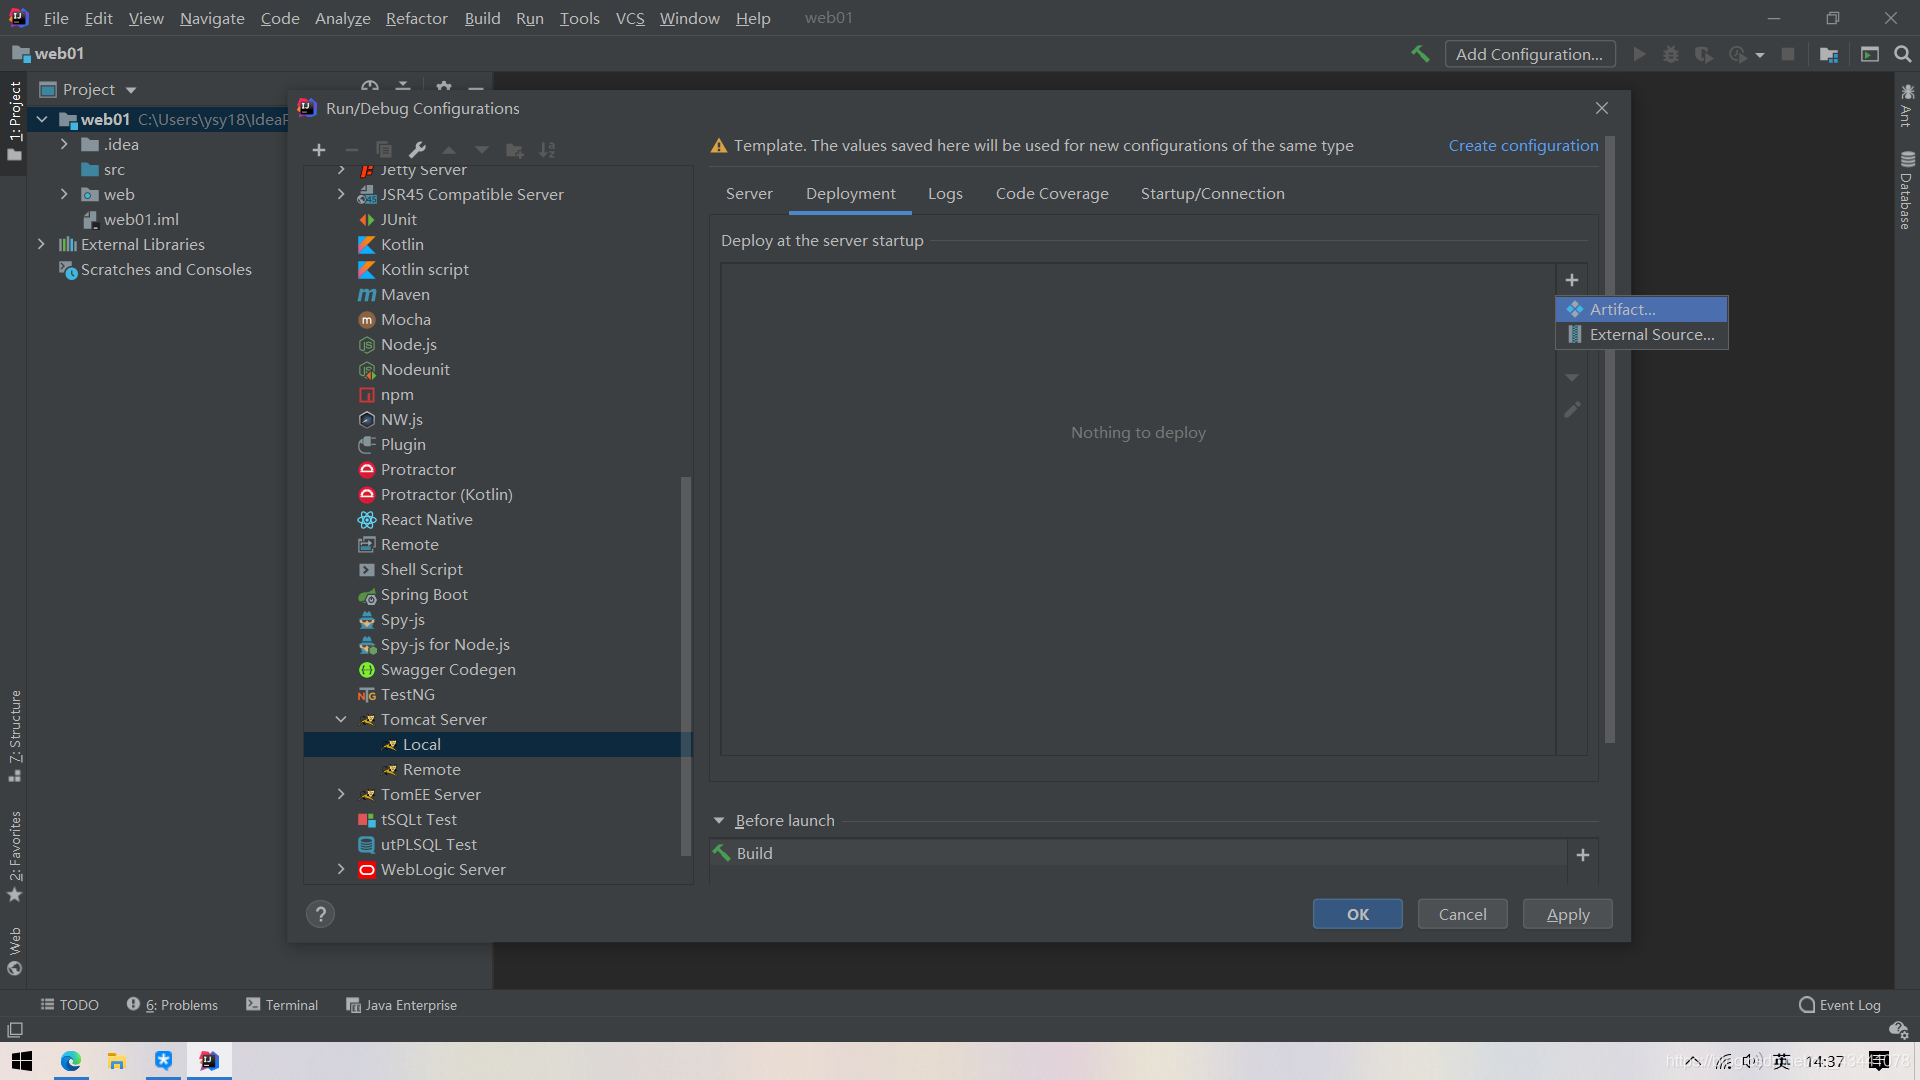The width and height of the screenshot is (1920, 1080).
Task: Click the add configuration plus icon
Action: pos(319,150)
